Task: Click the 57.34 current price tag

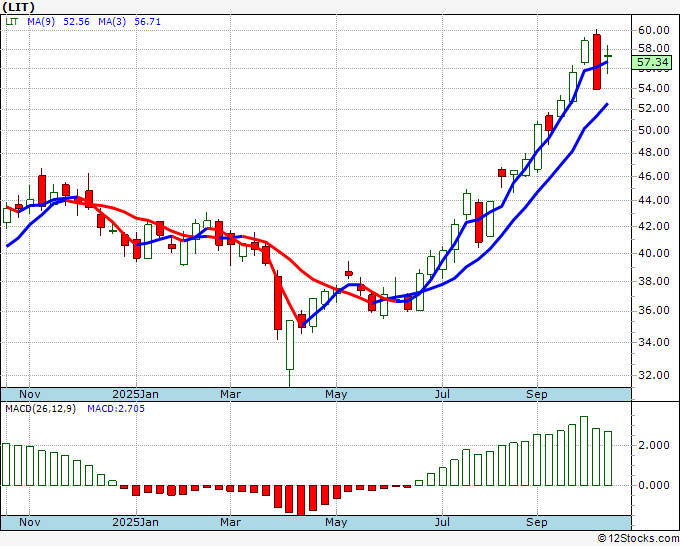Action: click(653, 62)
